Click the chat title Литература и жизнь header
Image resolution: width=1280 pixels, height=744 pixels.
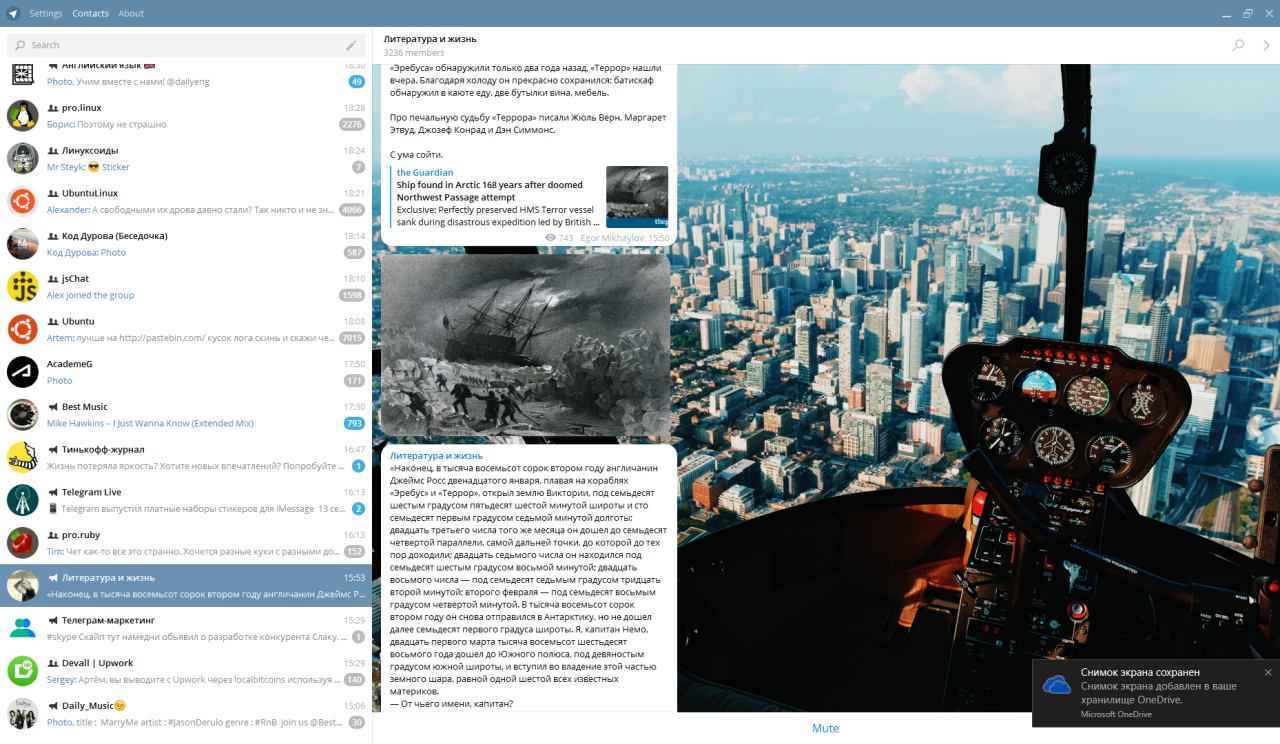coord(430,39)
